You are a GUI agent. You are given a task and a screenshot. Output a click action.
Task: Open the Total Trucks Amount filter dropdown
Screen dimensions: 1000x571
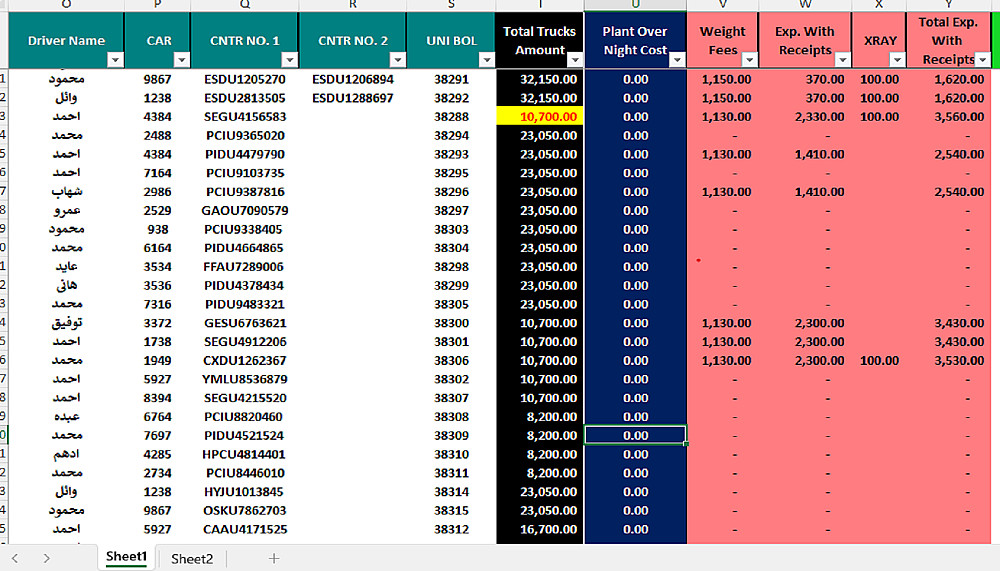point(575,60)
